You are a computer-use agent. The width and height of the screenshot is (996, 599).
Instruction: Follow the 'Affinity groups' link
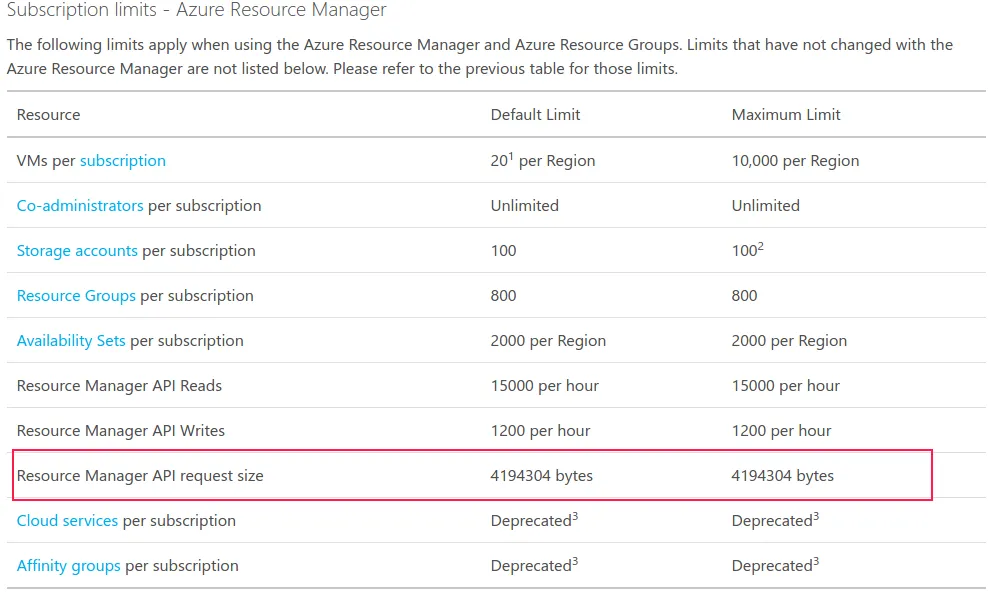click(68, 566)
